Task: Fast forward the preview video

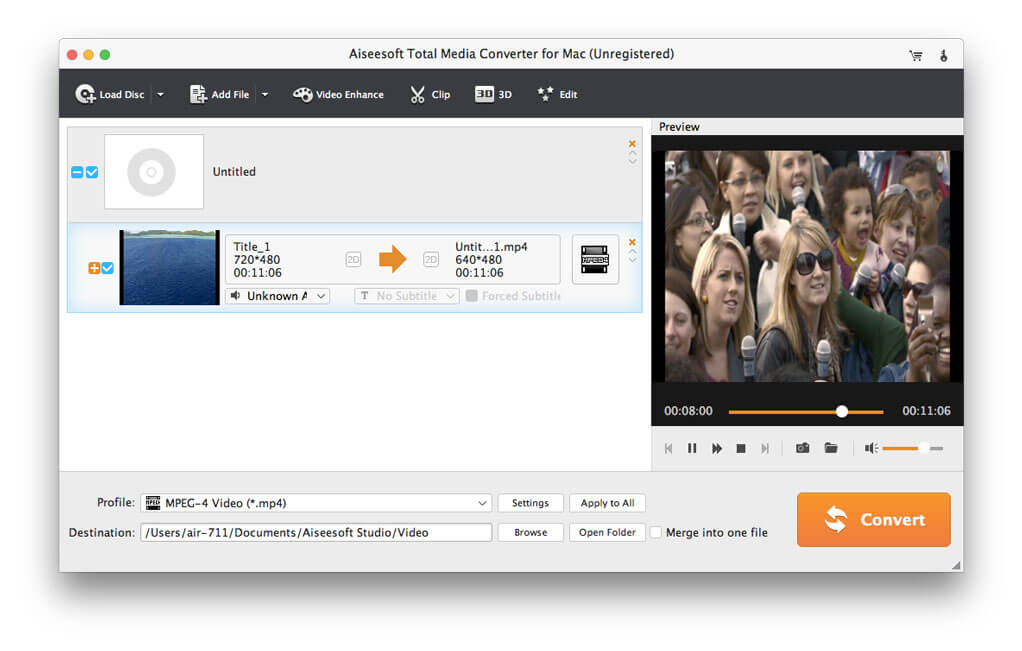Action: click(x=717, y=448)
